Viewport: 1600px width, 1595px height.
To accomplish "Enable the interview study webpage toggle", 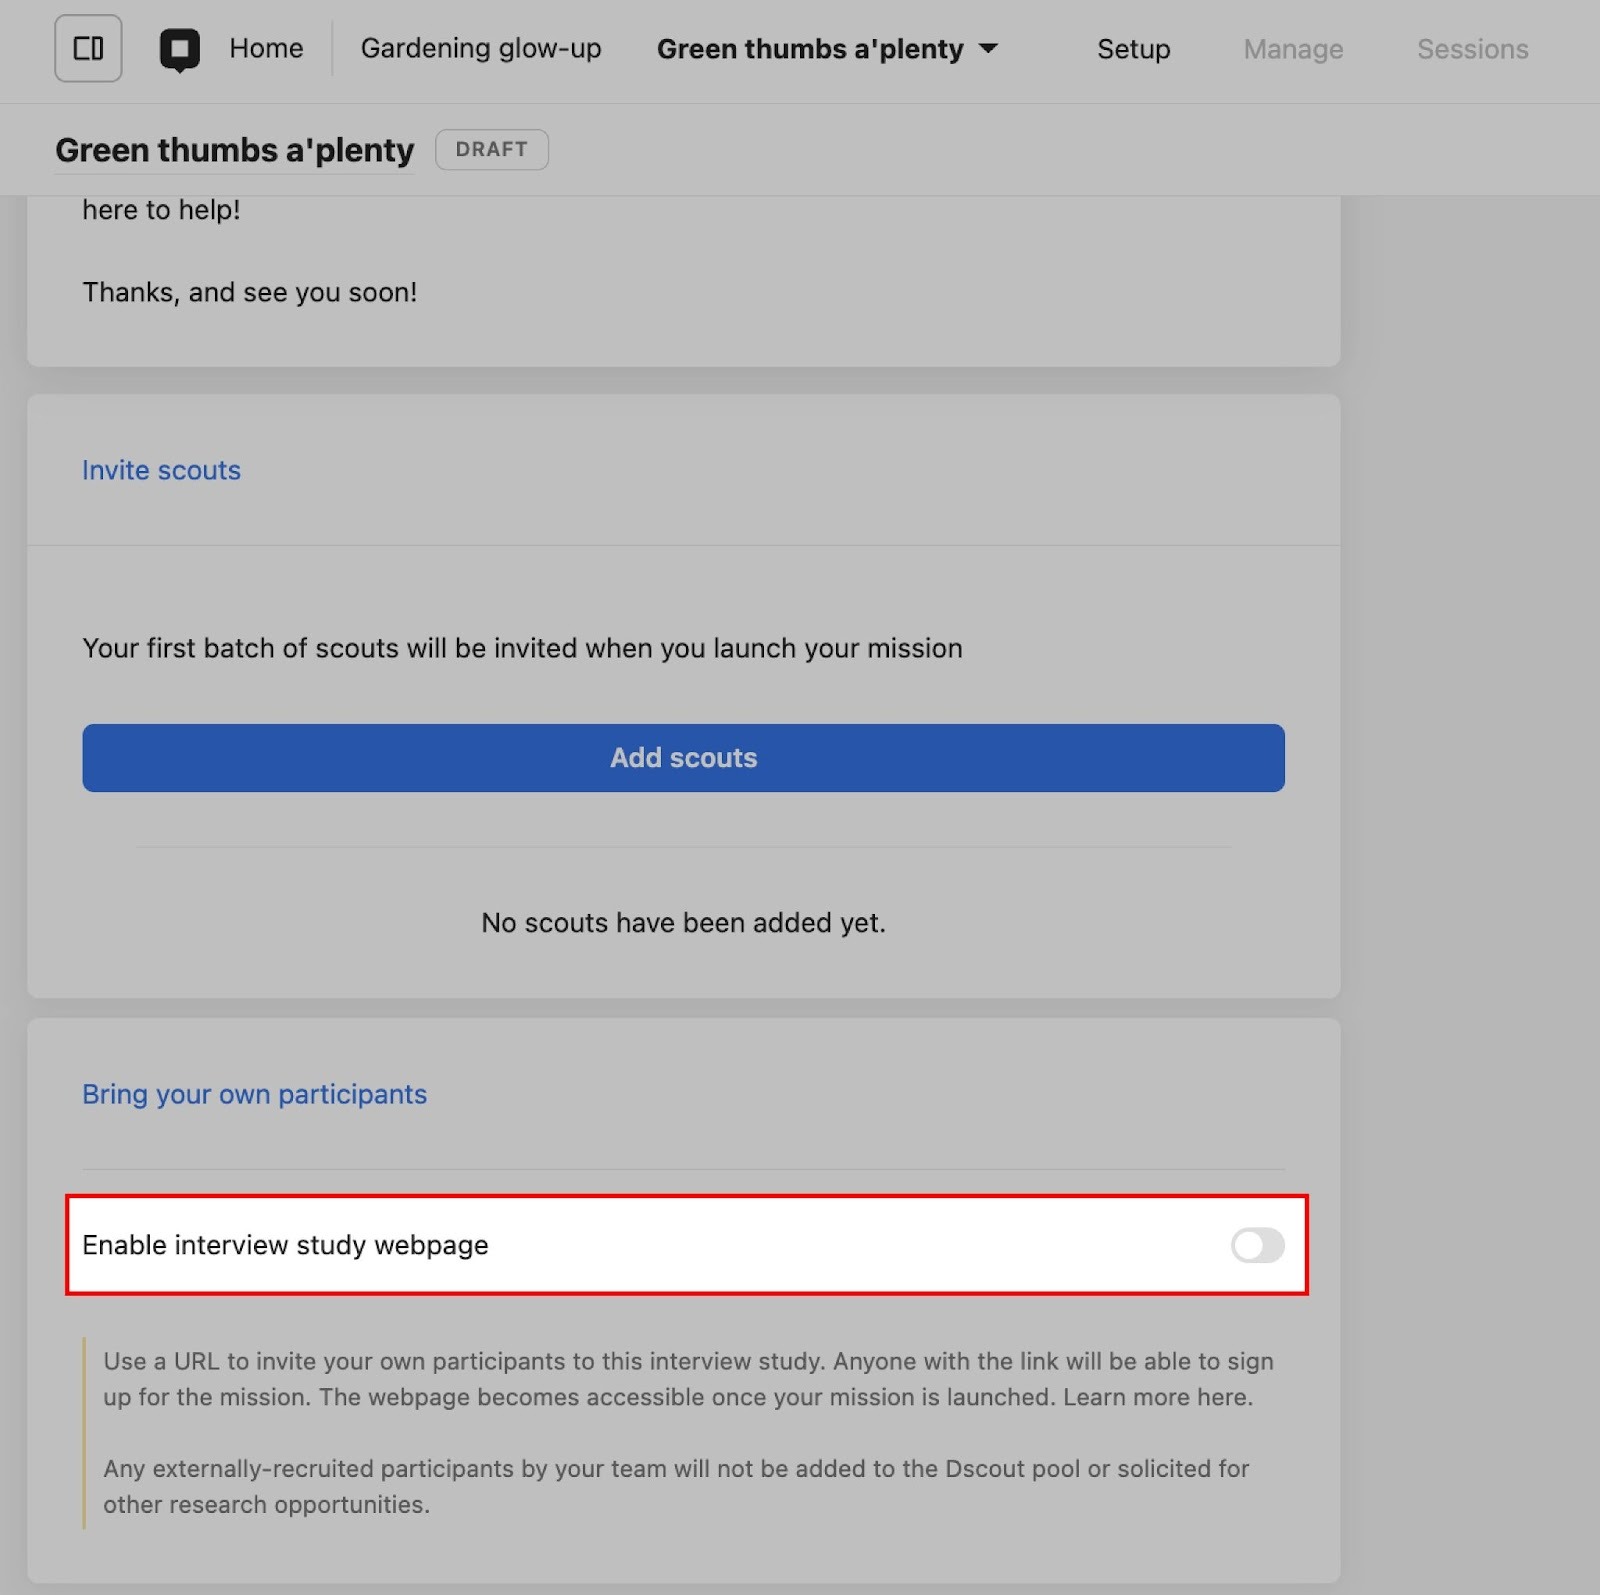I will click(1257, 1245).
